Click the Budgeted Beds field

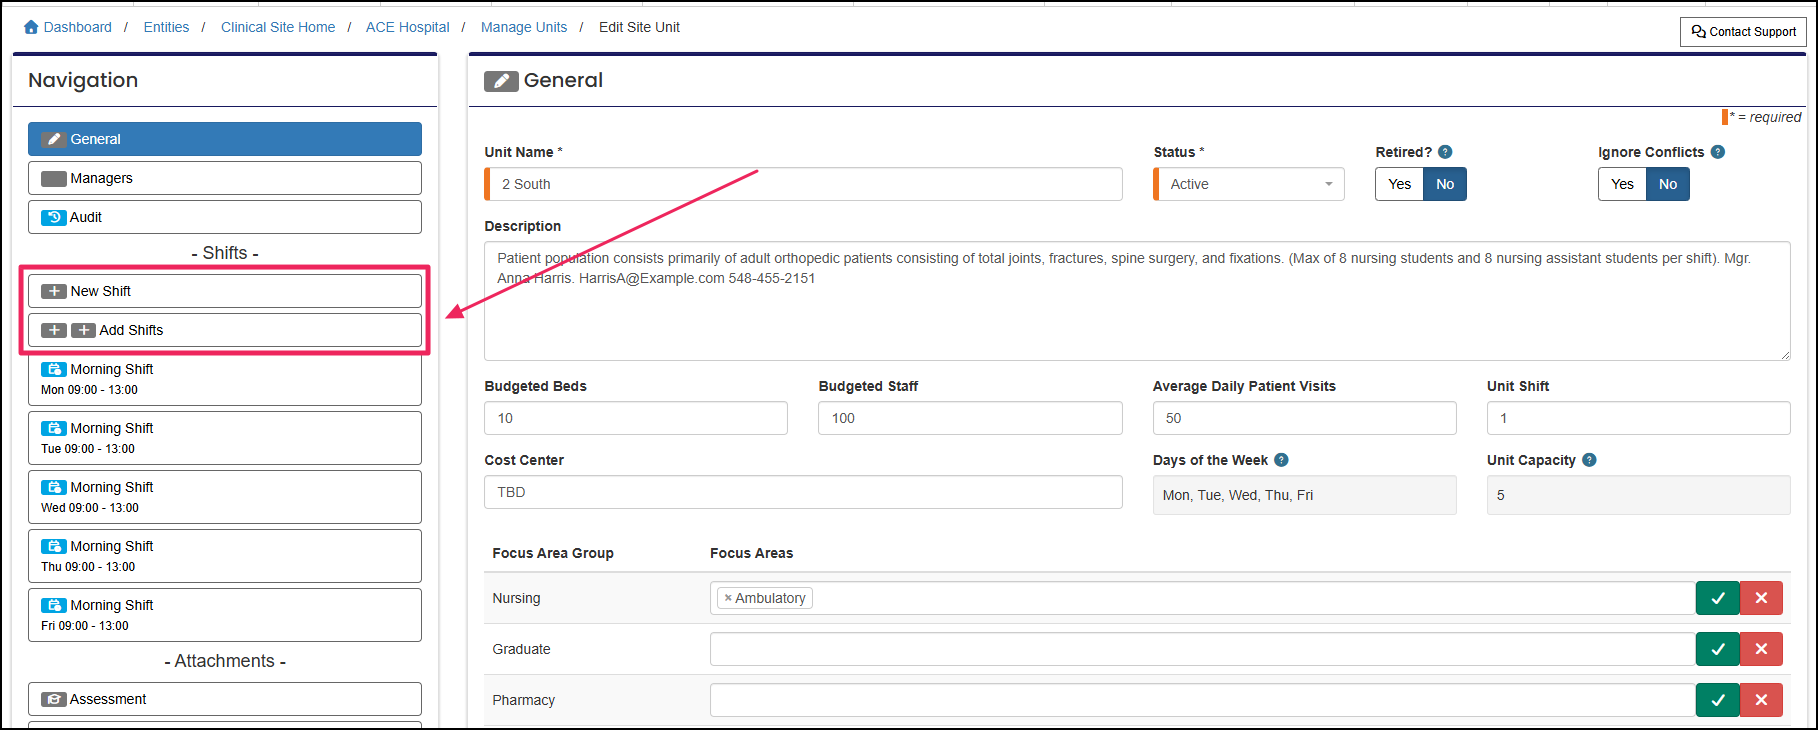636,418
